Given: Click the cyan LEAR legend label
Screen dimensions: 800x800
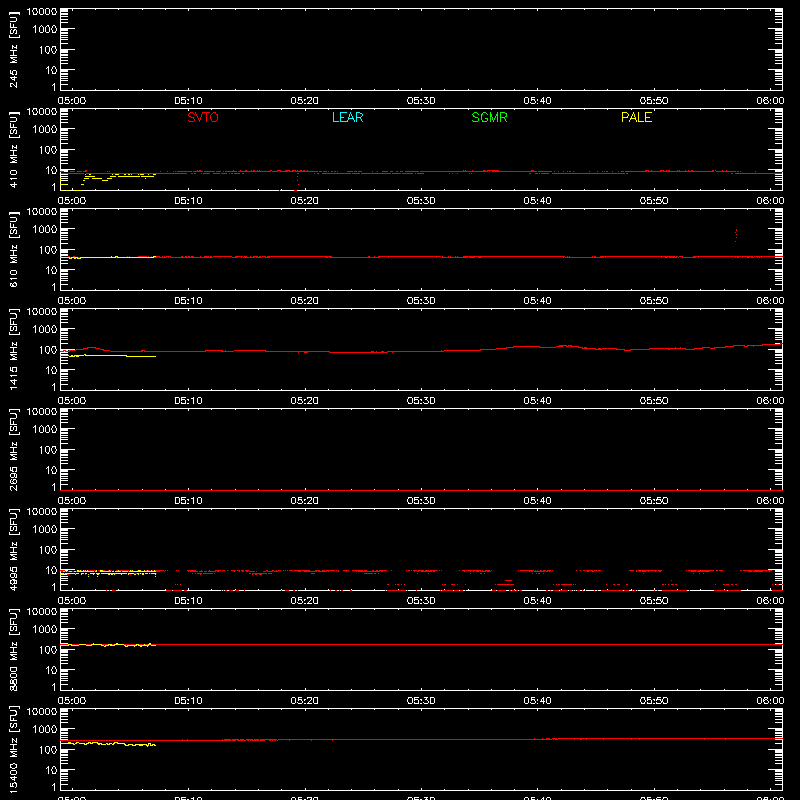Looking at the screenshot, I should coord(347,117).
